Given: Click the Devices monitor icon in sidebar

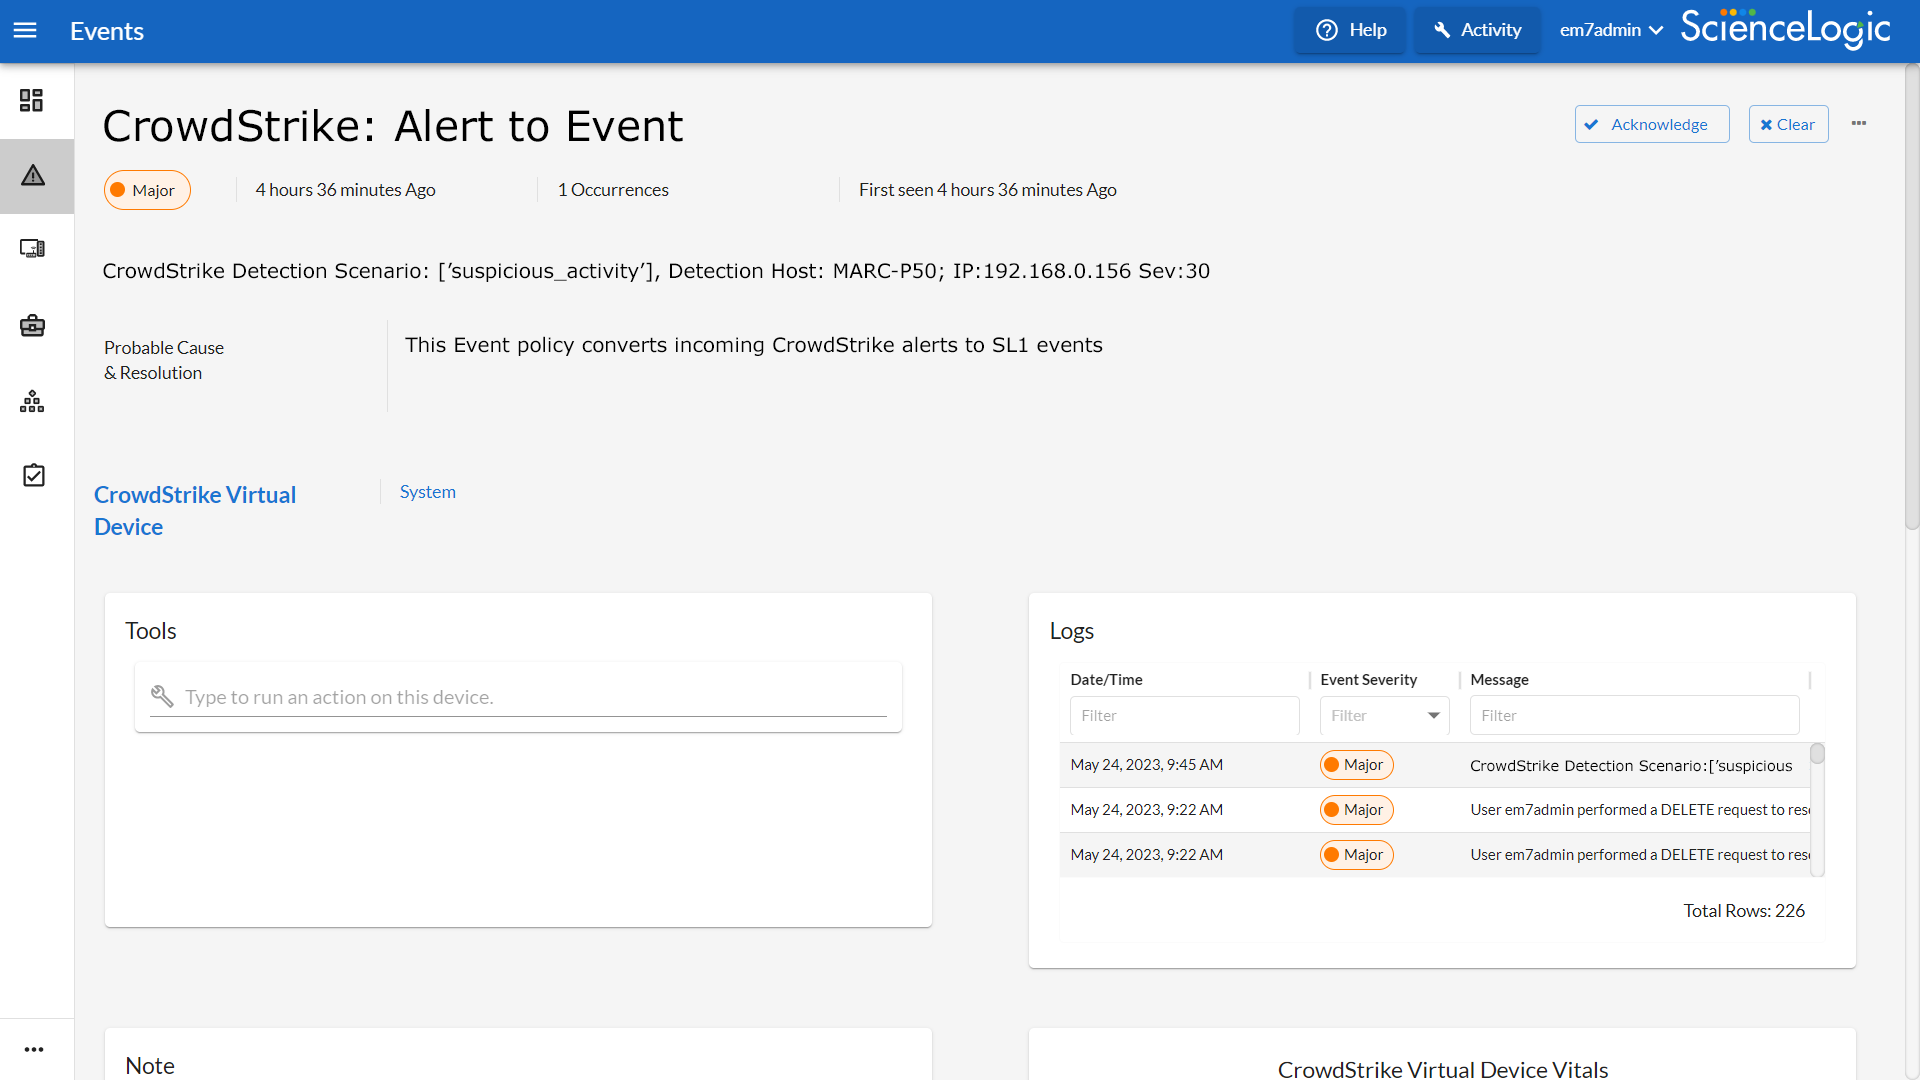Looking at the screenshot, I should point(32,249).
